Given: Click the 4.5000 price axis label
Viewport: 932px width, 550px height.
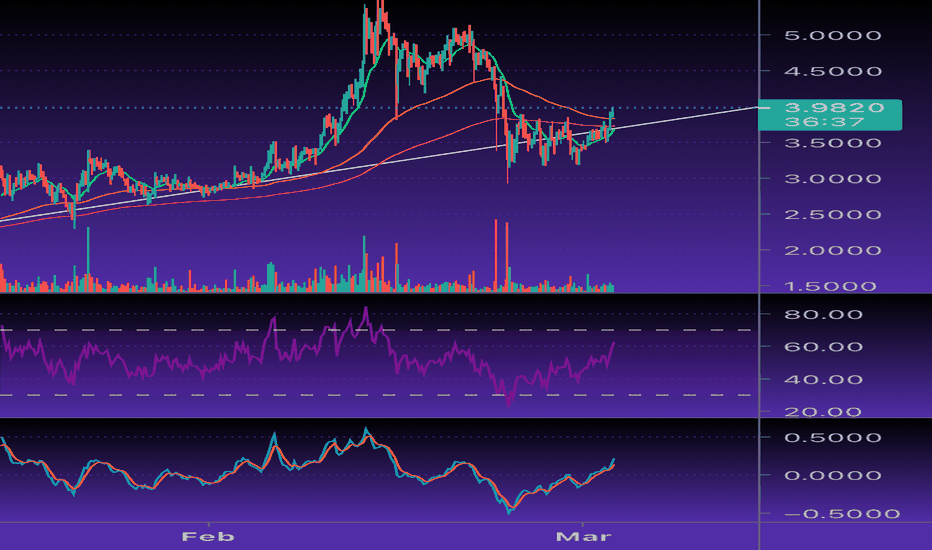Looking at the screenshot, I should (833, 71).
